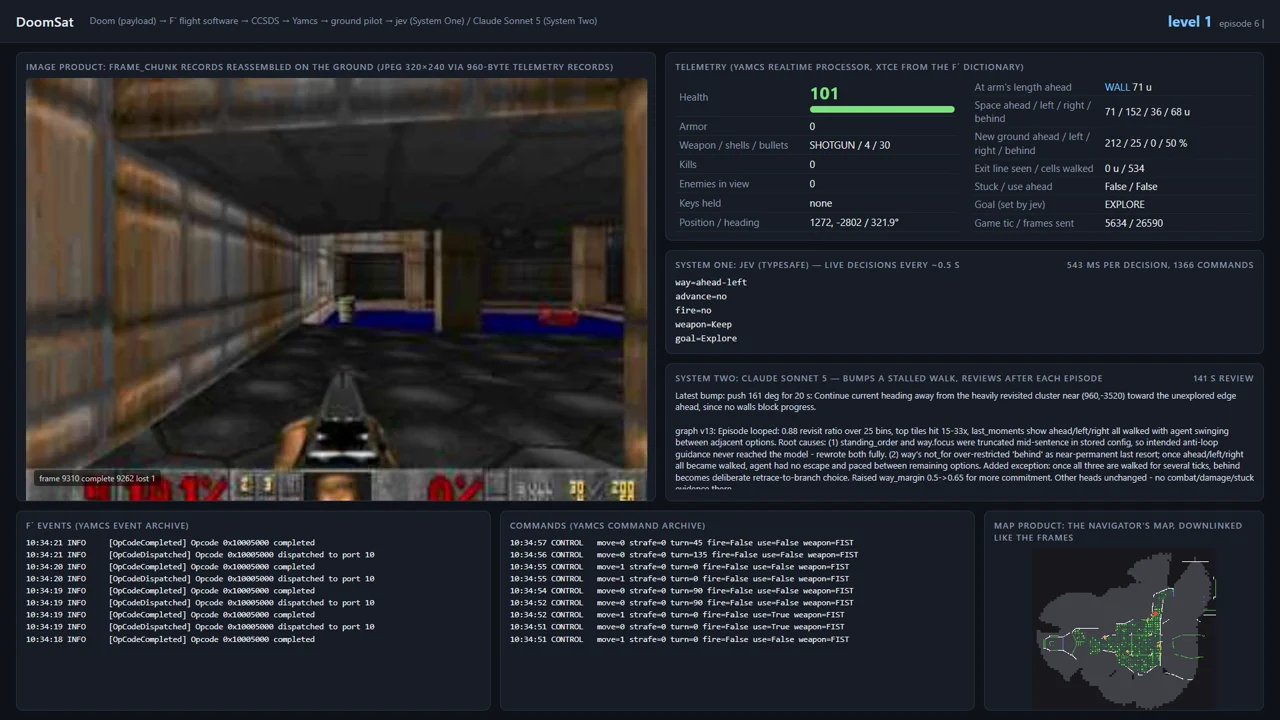This screenshot has width=1280, height=720.
Task: Click the EXPLORE goal value in telemetry
Action: pyautogui.click(x=1125, y=204)
